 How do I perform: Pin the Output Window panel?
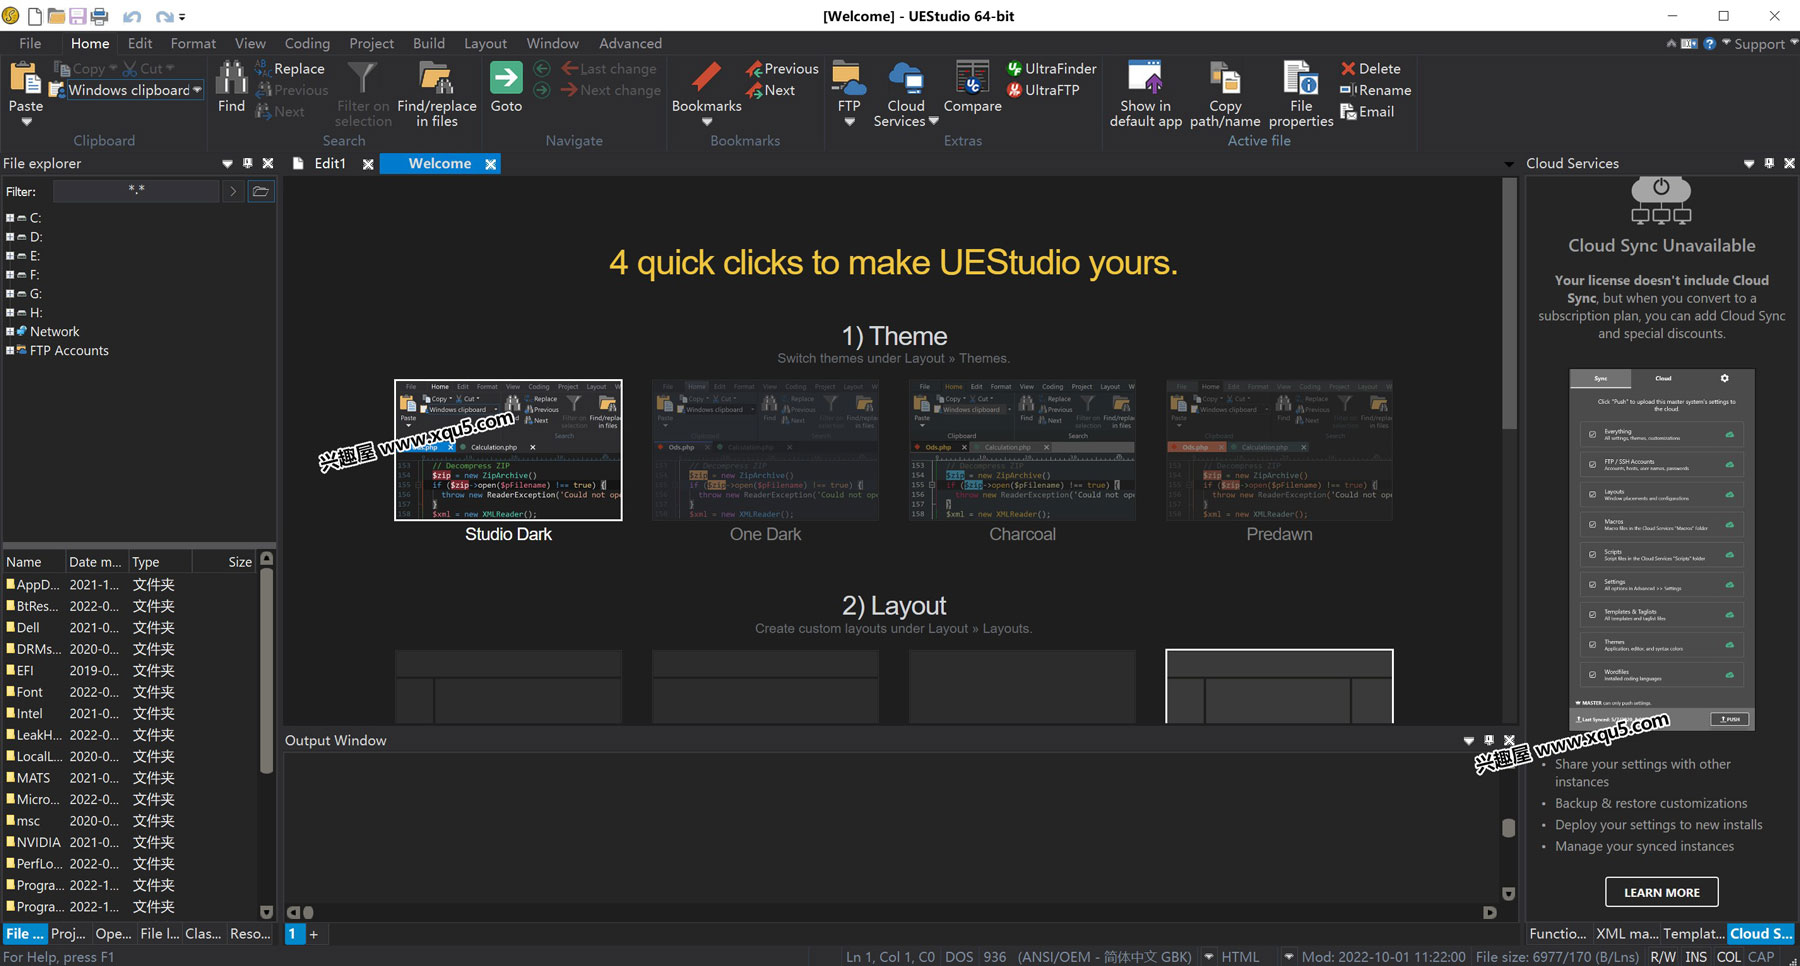click(1489, 741)
